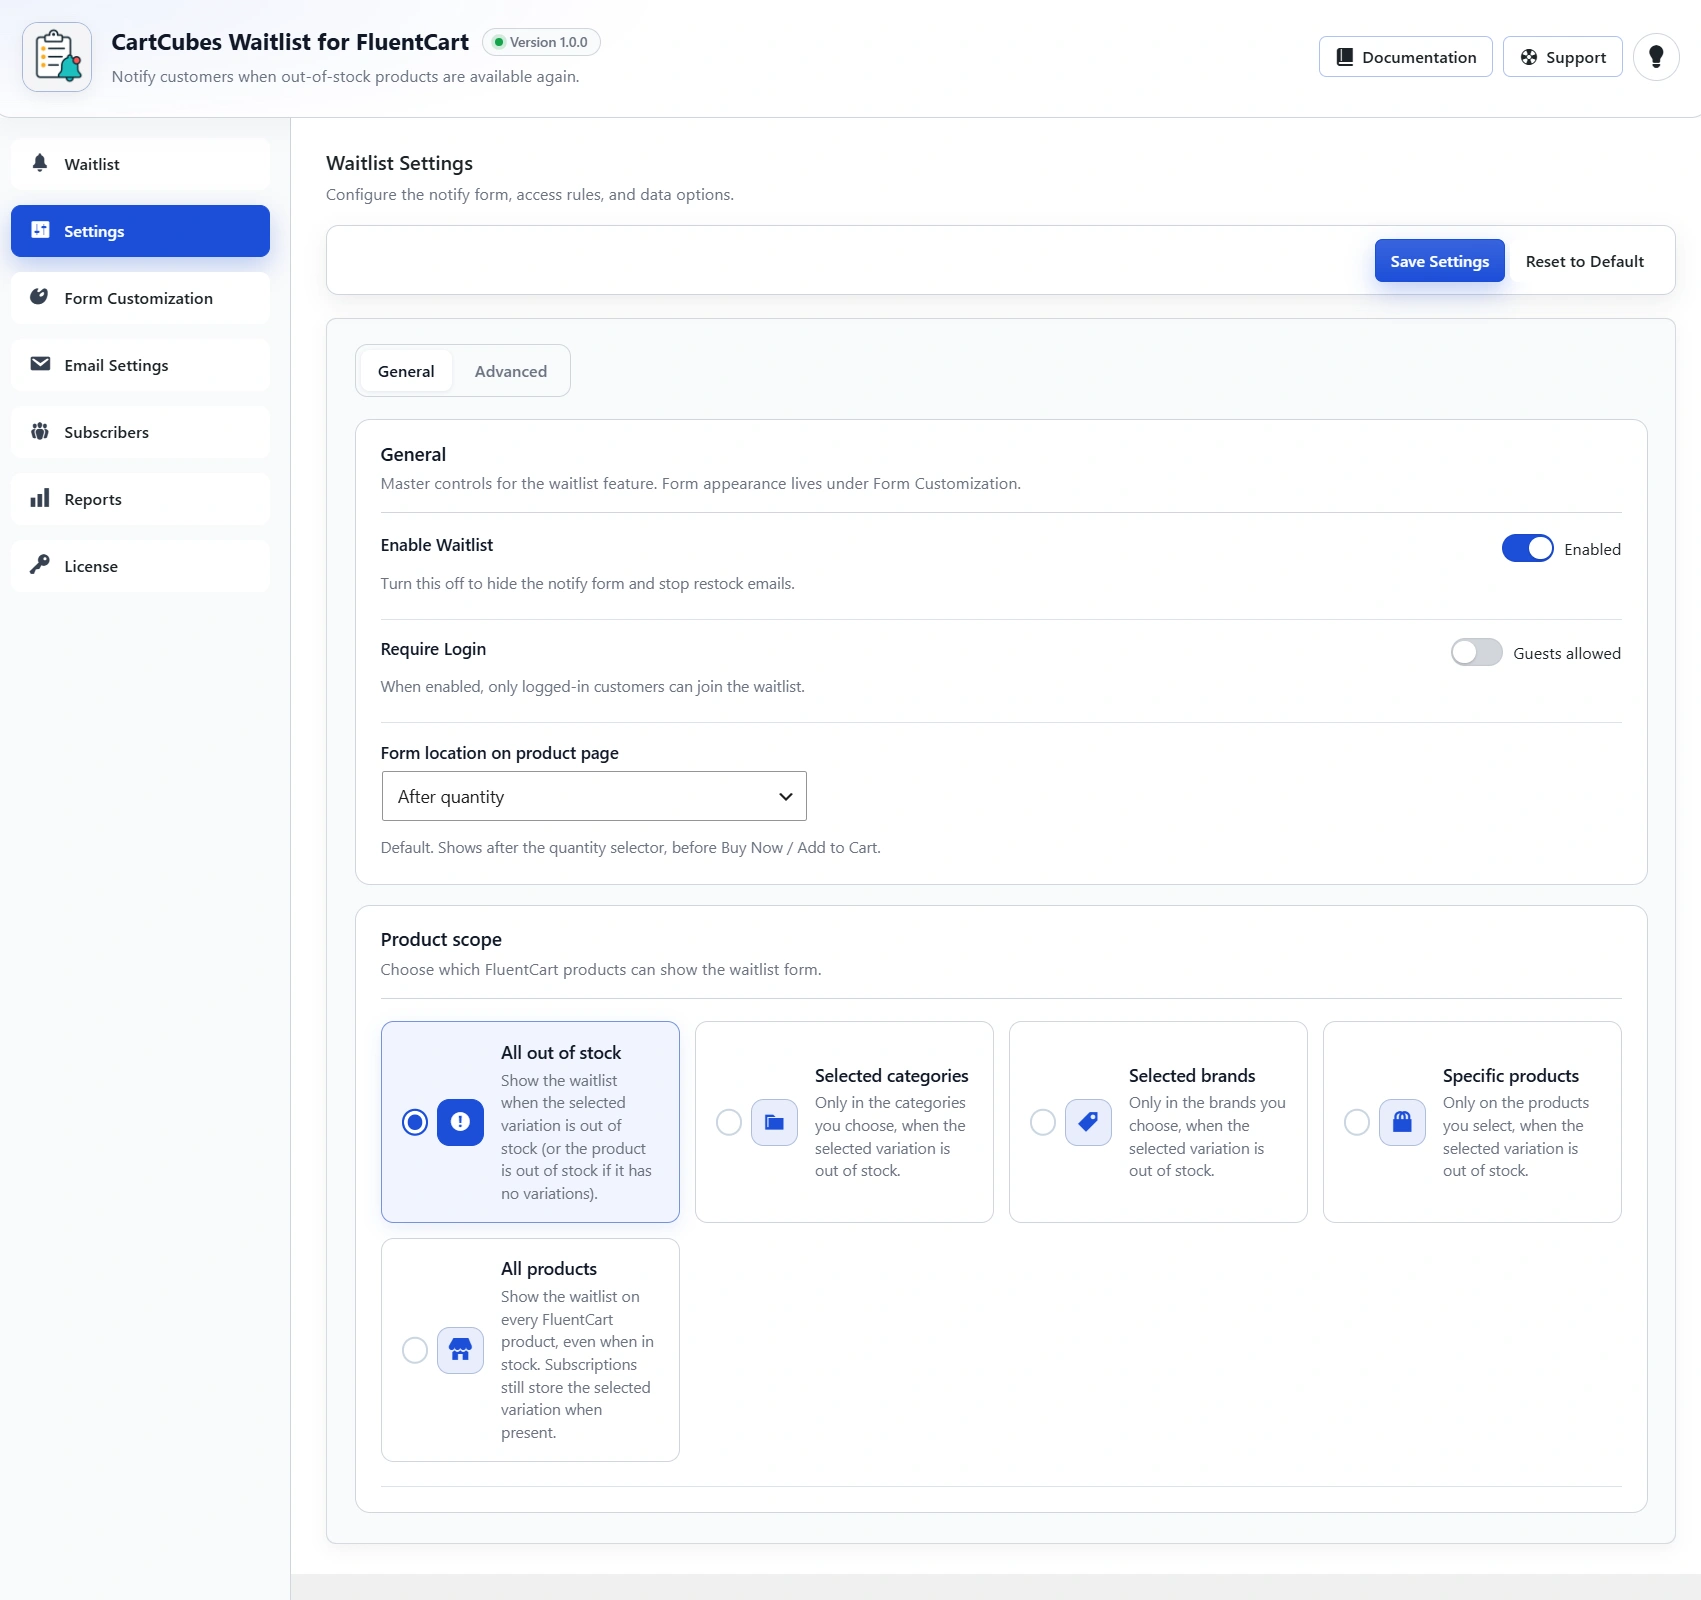
Task: Click the Settings sidebar icon
Action: click(40, 230)
